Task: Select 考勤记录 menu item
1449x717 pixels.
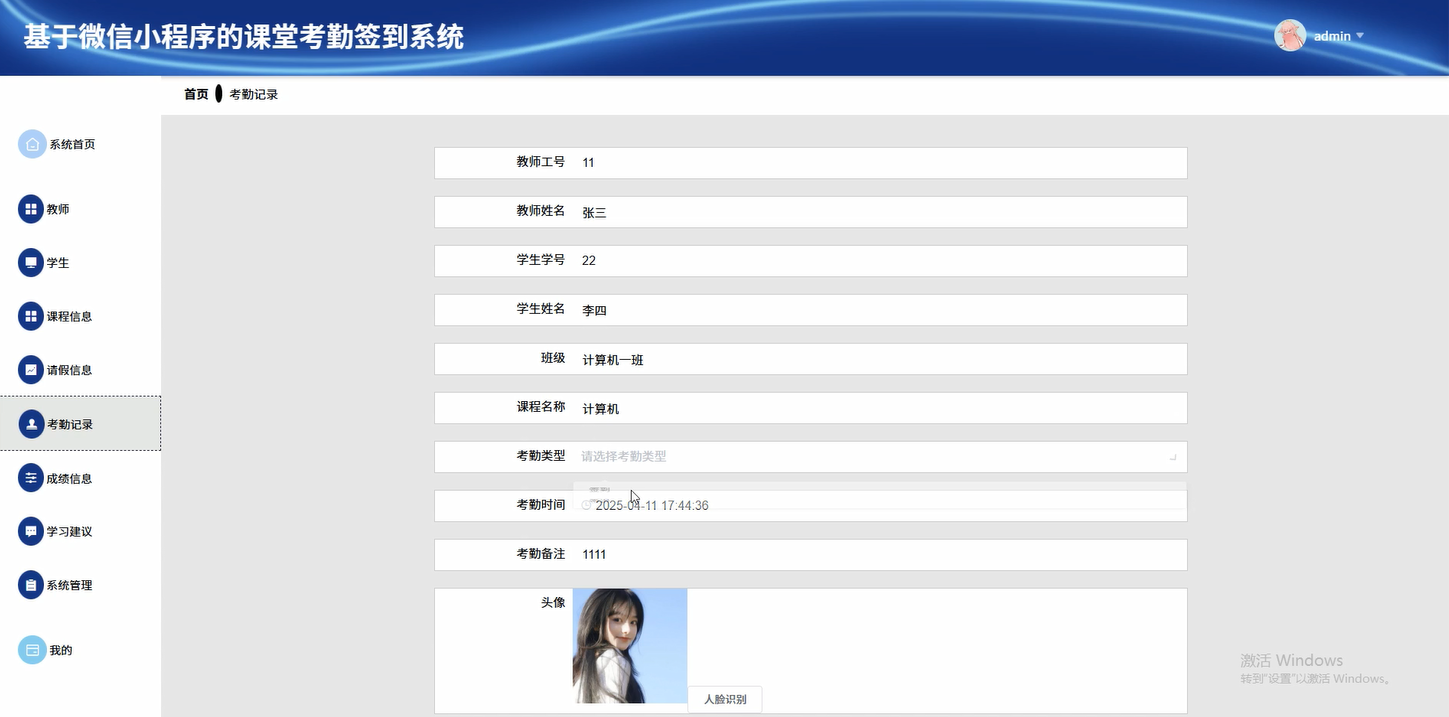Action: click(80, 423)
